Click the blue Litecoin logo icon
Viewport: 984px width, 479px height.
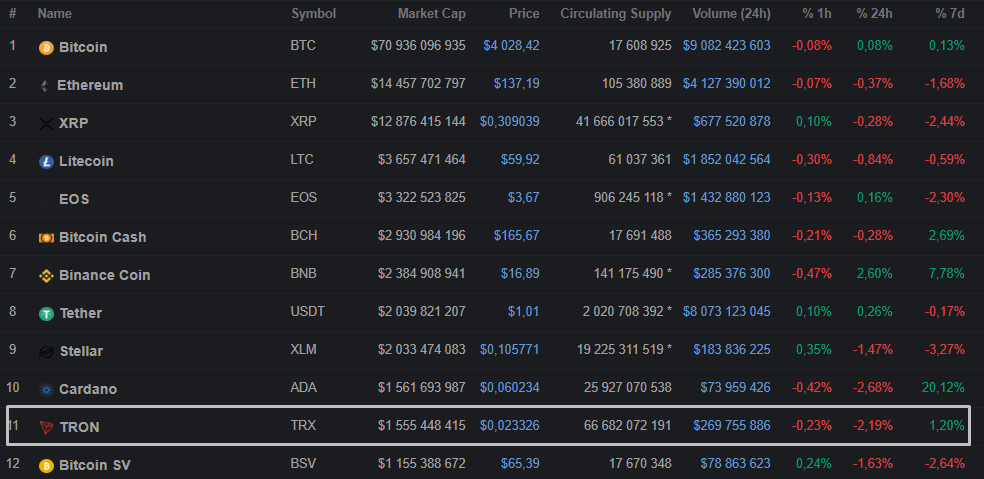tap(46, 161)
